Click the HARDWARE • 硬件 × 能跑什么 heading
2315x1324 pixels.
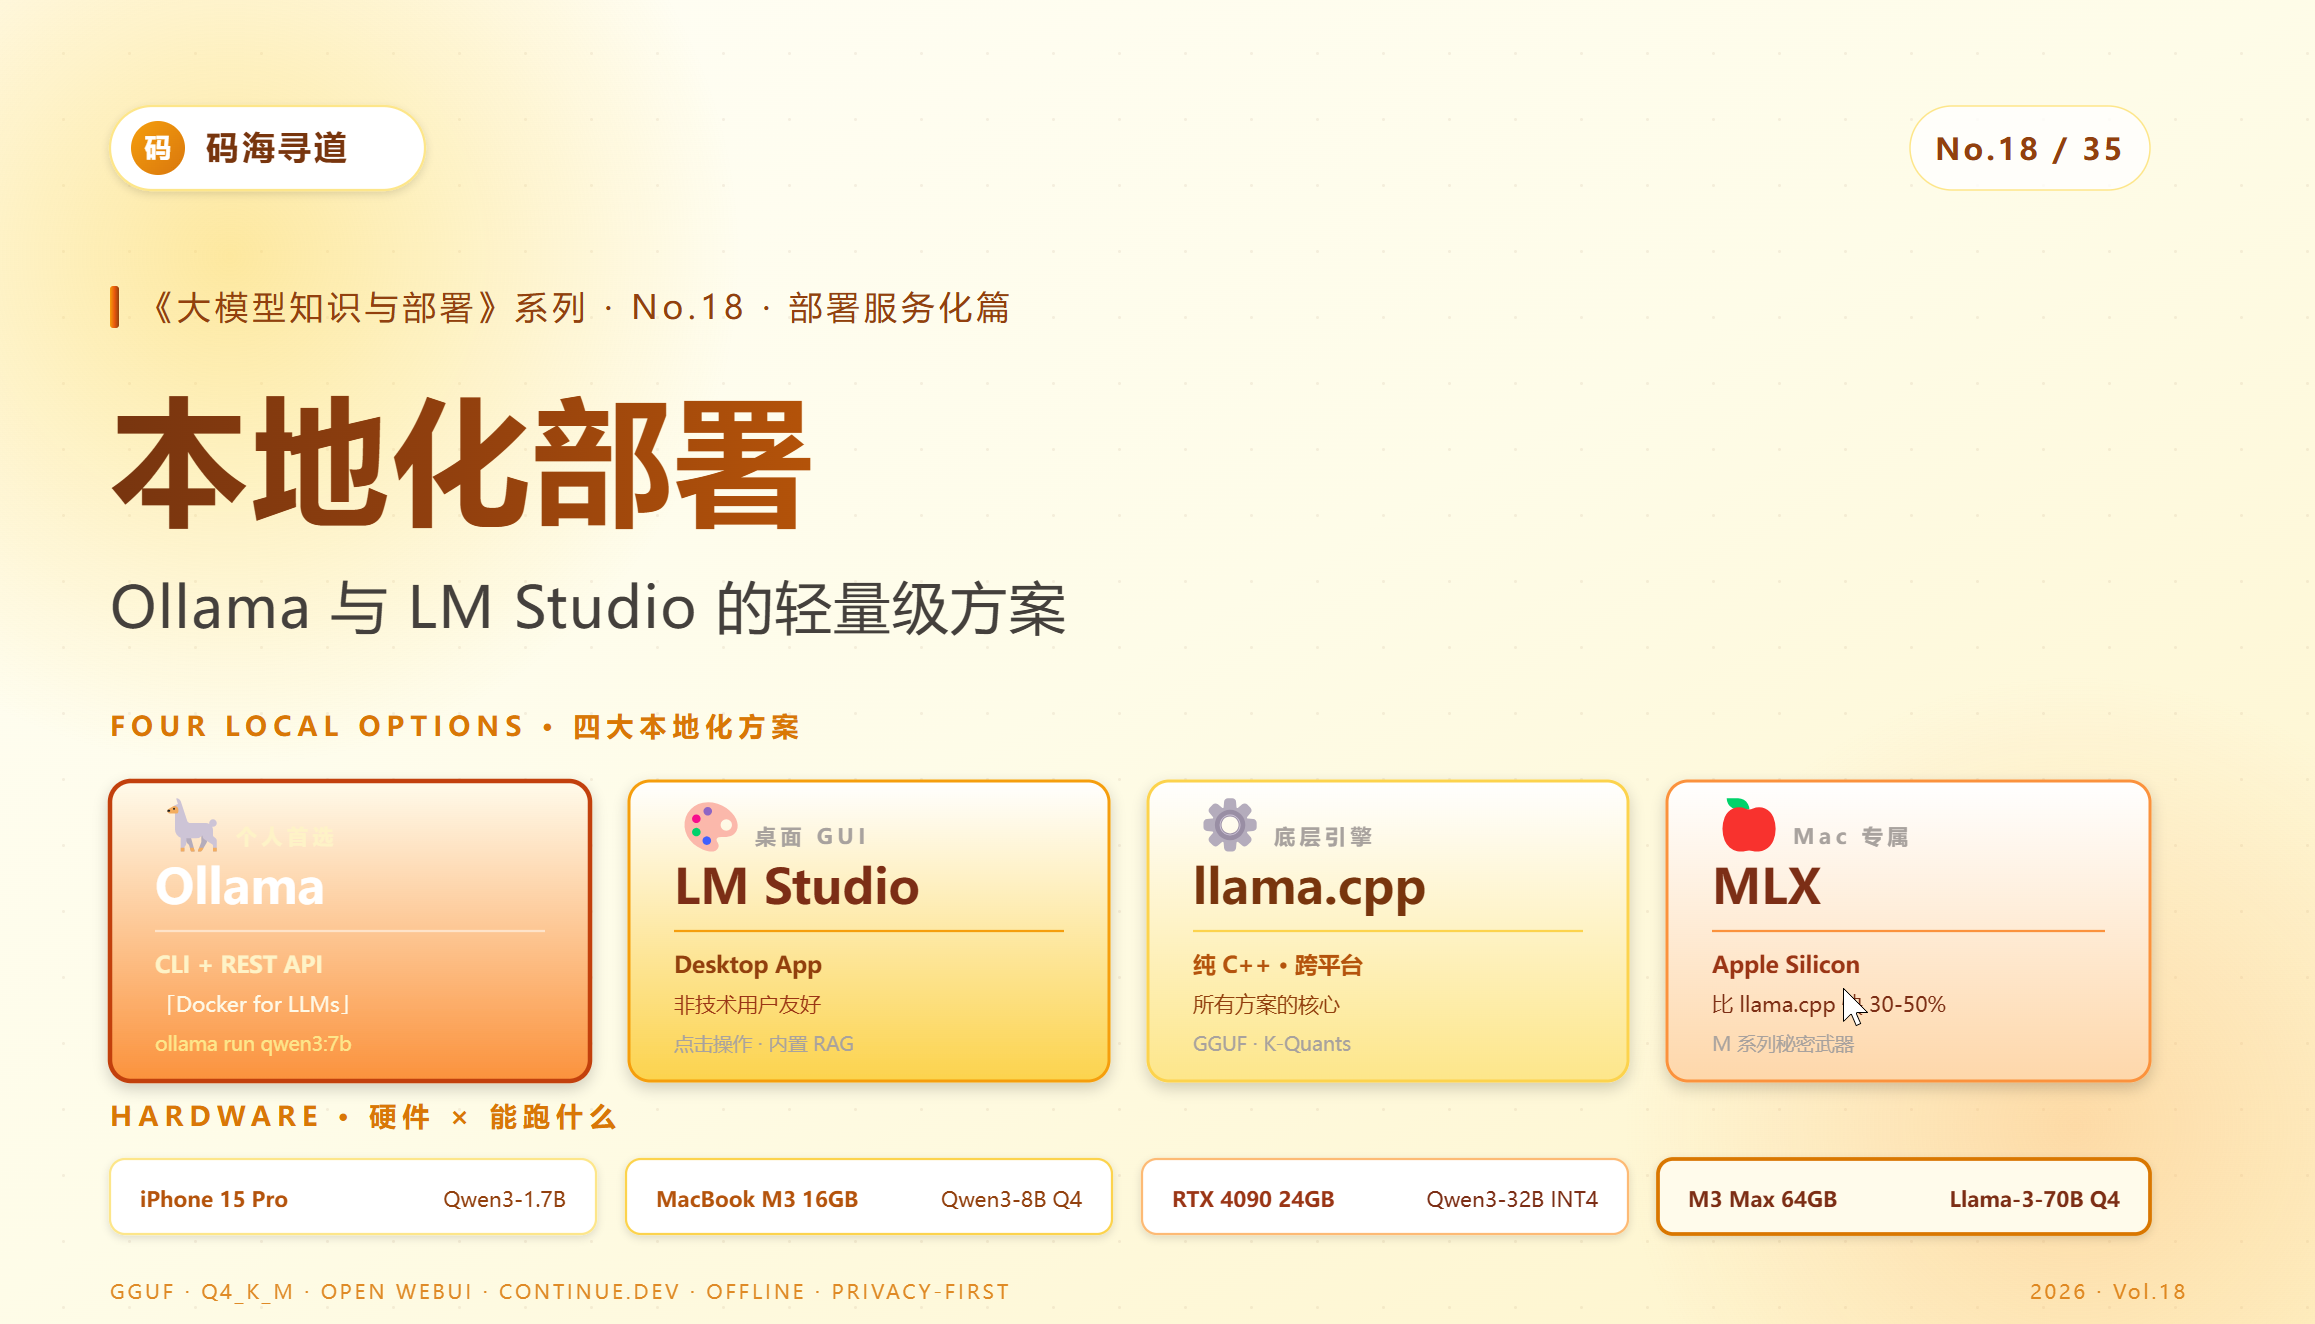tap(363, 1116)
